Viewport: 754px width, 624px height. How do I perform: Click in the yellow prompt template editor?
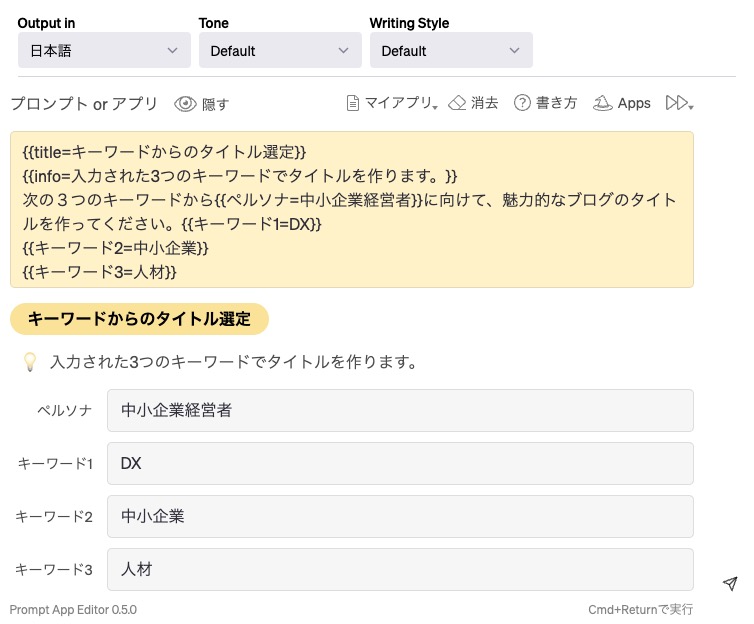tap(351, 209)
